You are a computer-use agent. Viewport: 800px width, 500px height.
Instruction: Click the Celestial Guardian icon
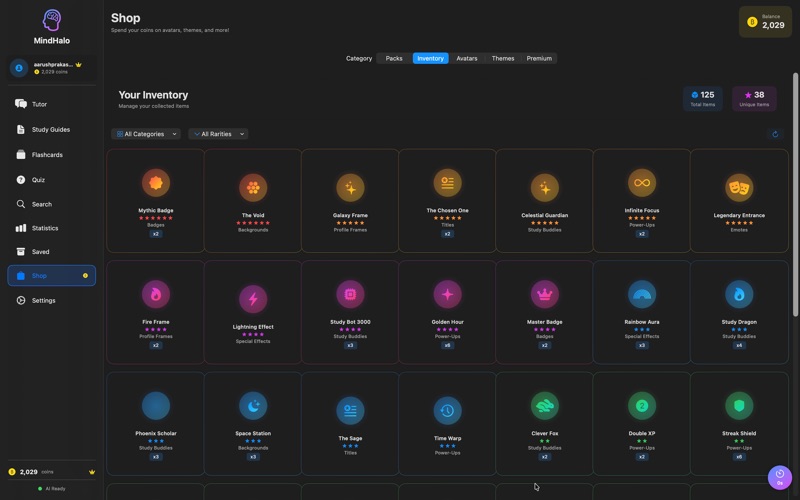point(544,187)
